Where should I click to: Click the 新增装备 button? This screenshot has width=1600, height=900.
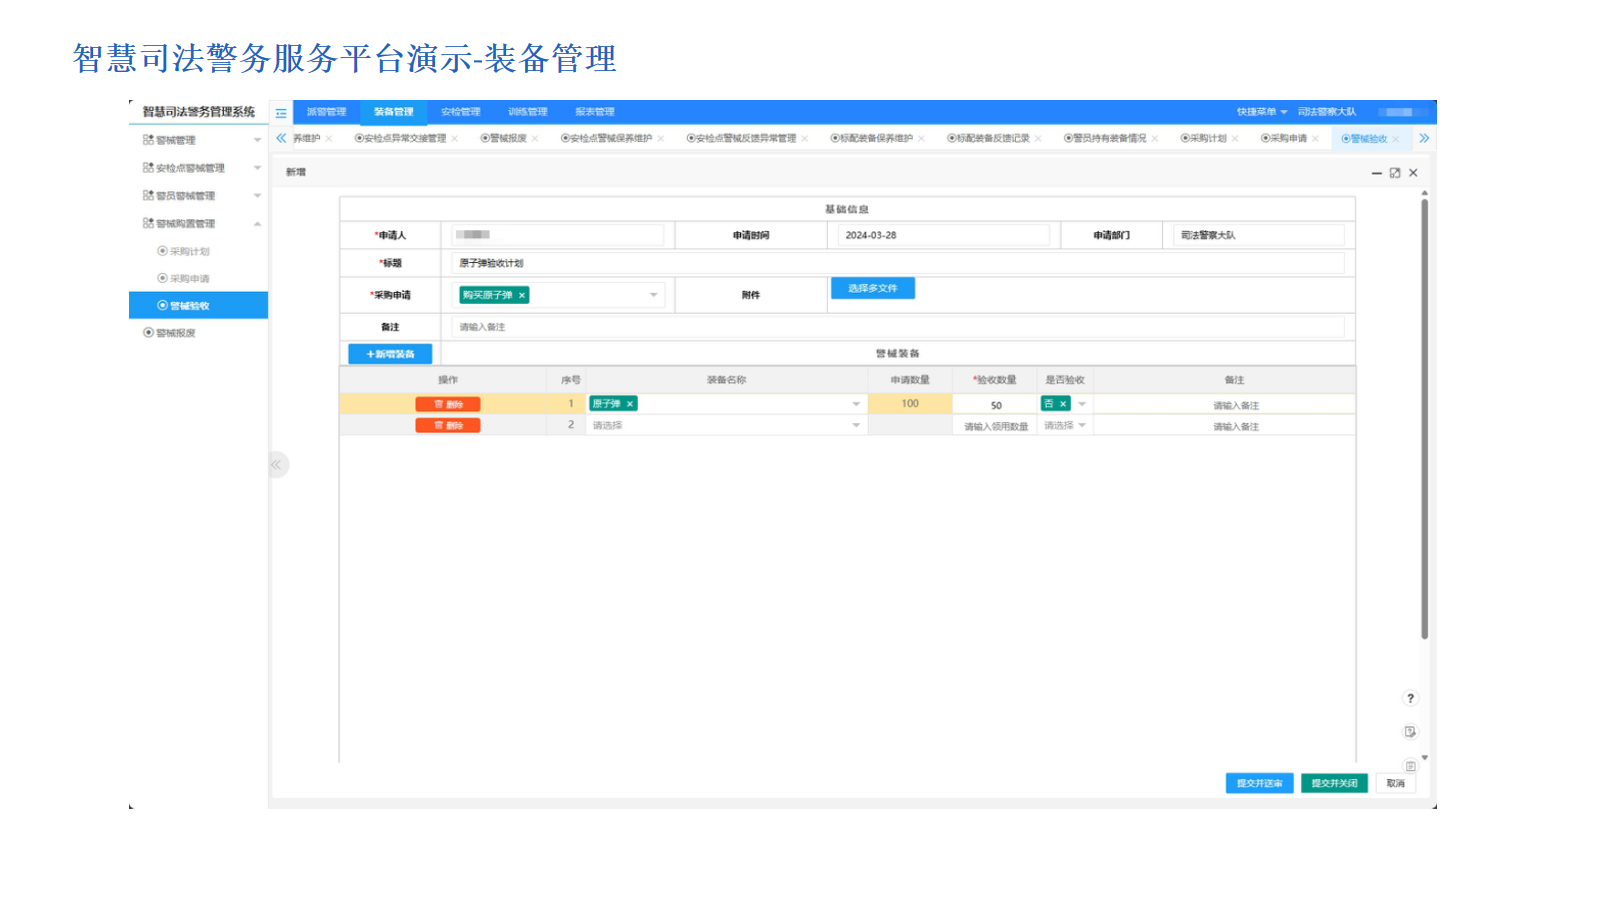point(390,354)
